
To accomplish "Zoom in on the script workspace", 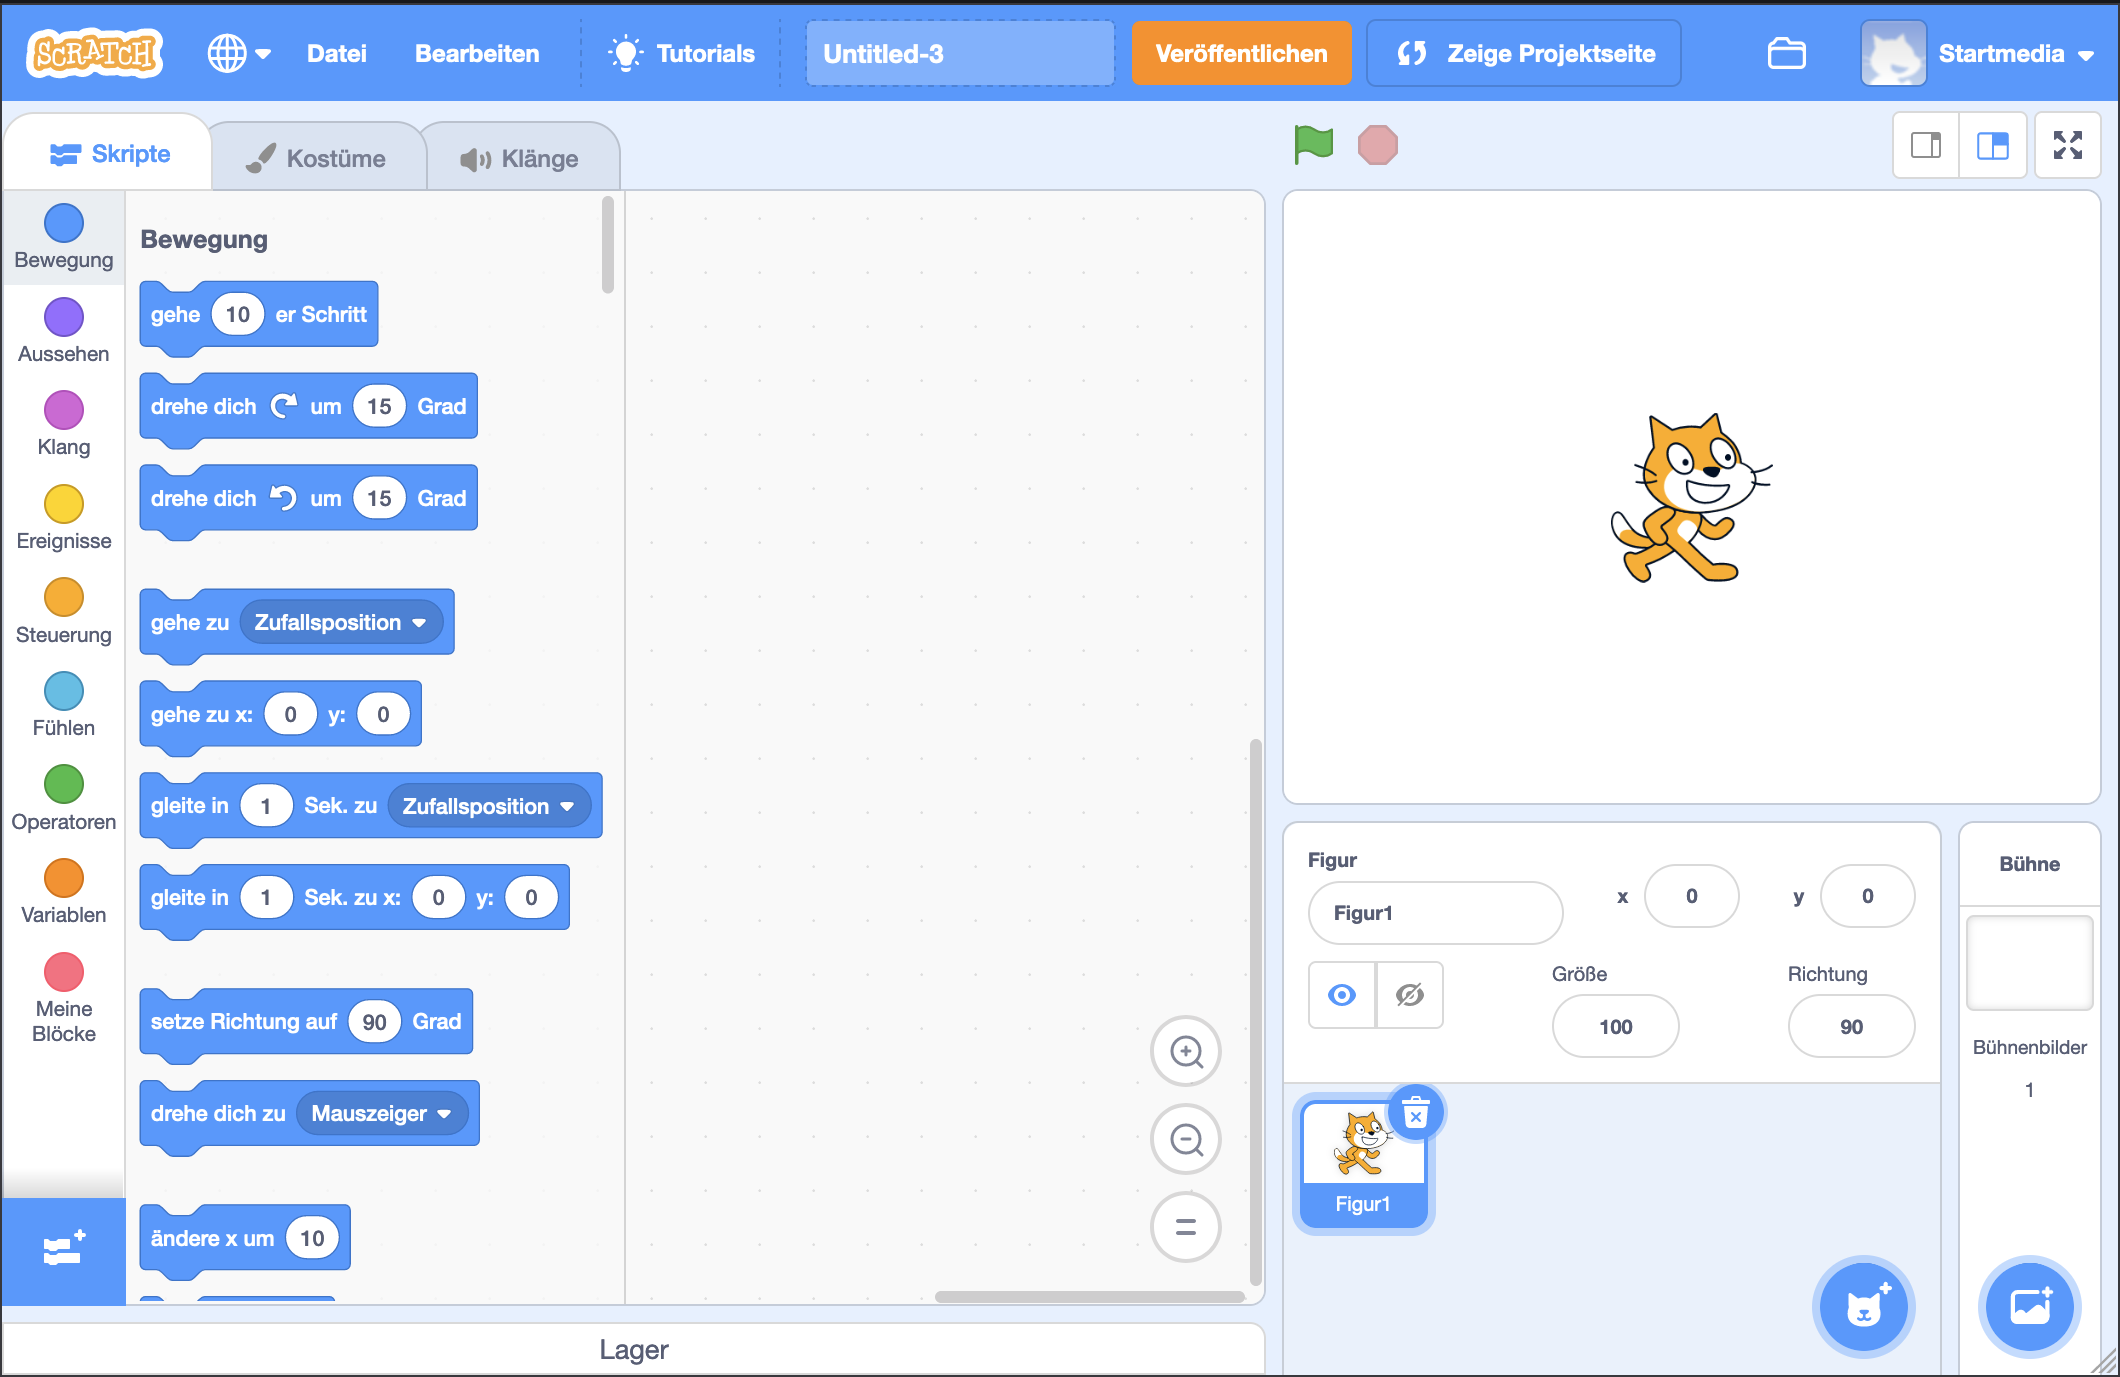I will (x=1185, y=1052).
